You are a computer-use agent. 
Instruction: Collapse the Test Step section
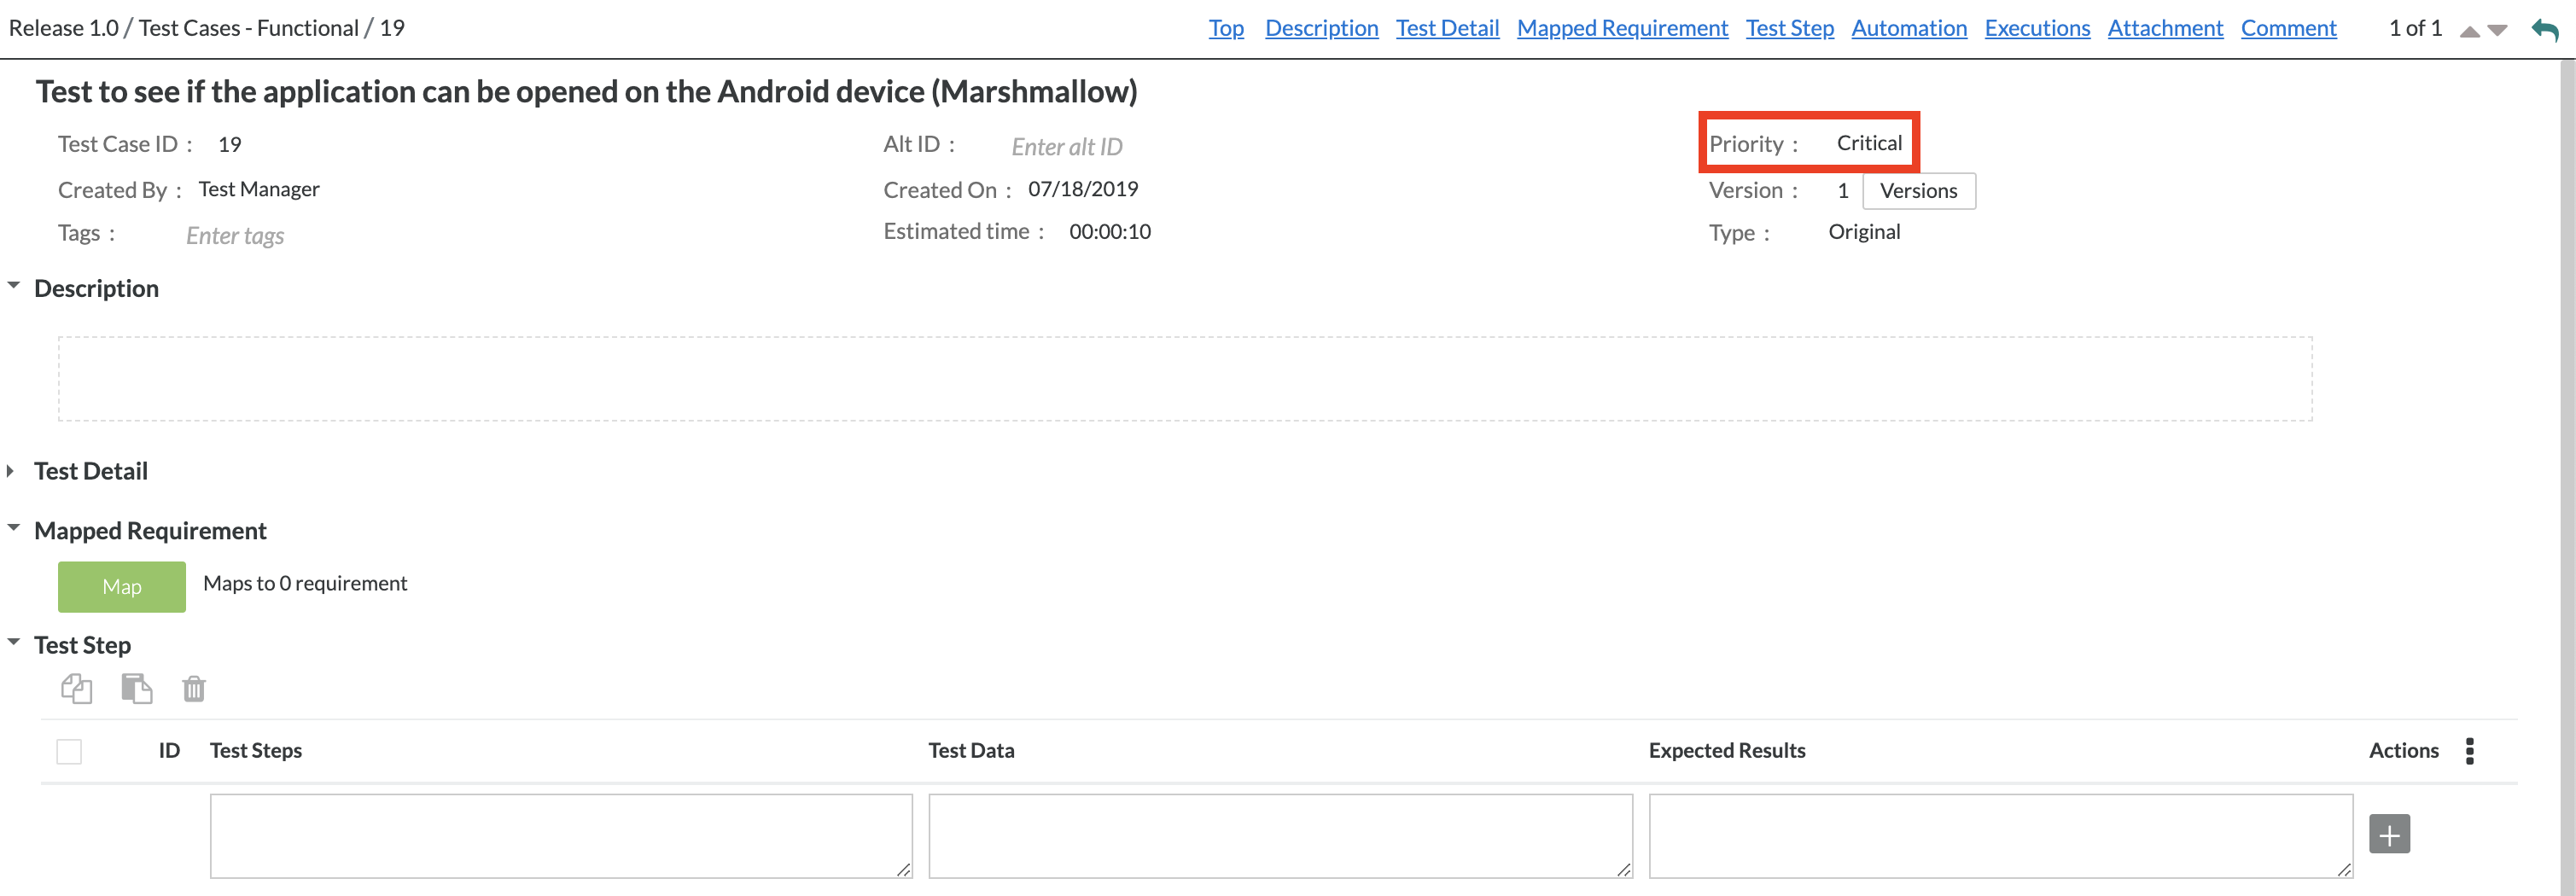(x=14, y=644)
